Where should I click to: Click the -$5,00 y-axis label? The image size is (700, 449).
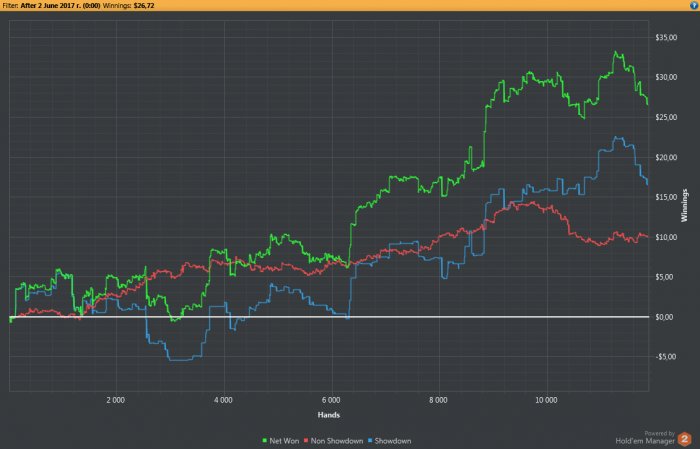pyautogui.click(x=665, y=357)
